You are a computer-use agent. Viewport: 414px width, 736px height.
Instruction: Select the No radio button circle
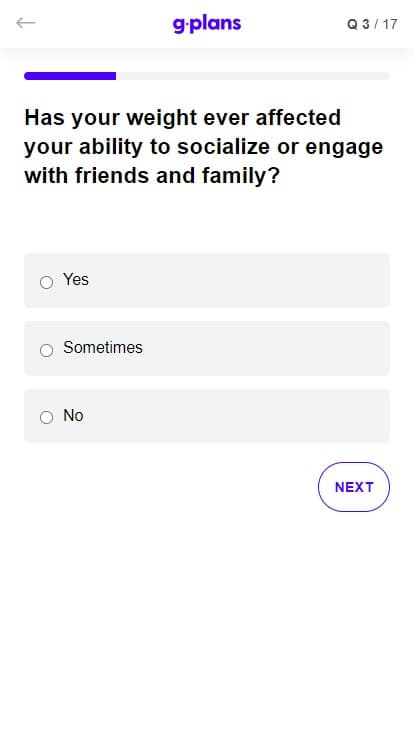point(46,417)
